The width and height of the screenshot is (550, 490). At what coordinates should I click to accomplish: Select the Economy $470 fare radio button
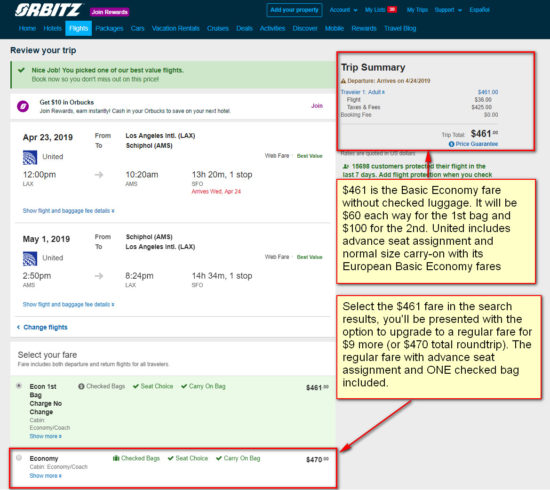click(x=19, y=458)
